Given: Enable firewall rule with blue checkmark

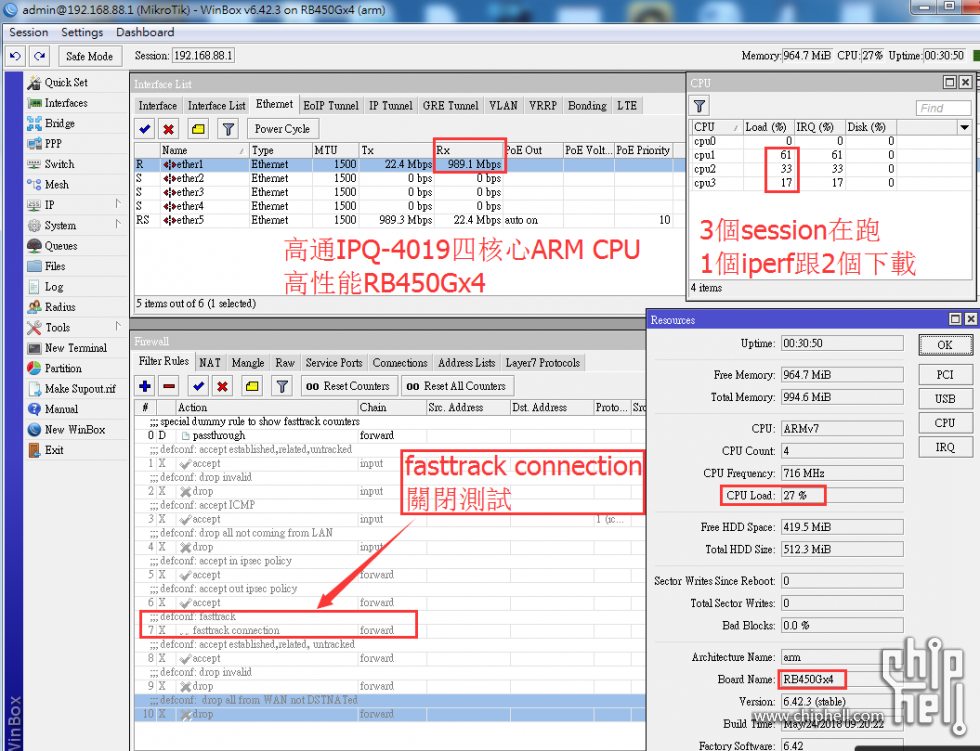Looking at the screenshot, I should [199, 386].
